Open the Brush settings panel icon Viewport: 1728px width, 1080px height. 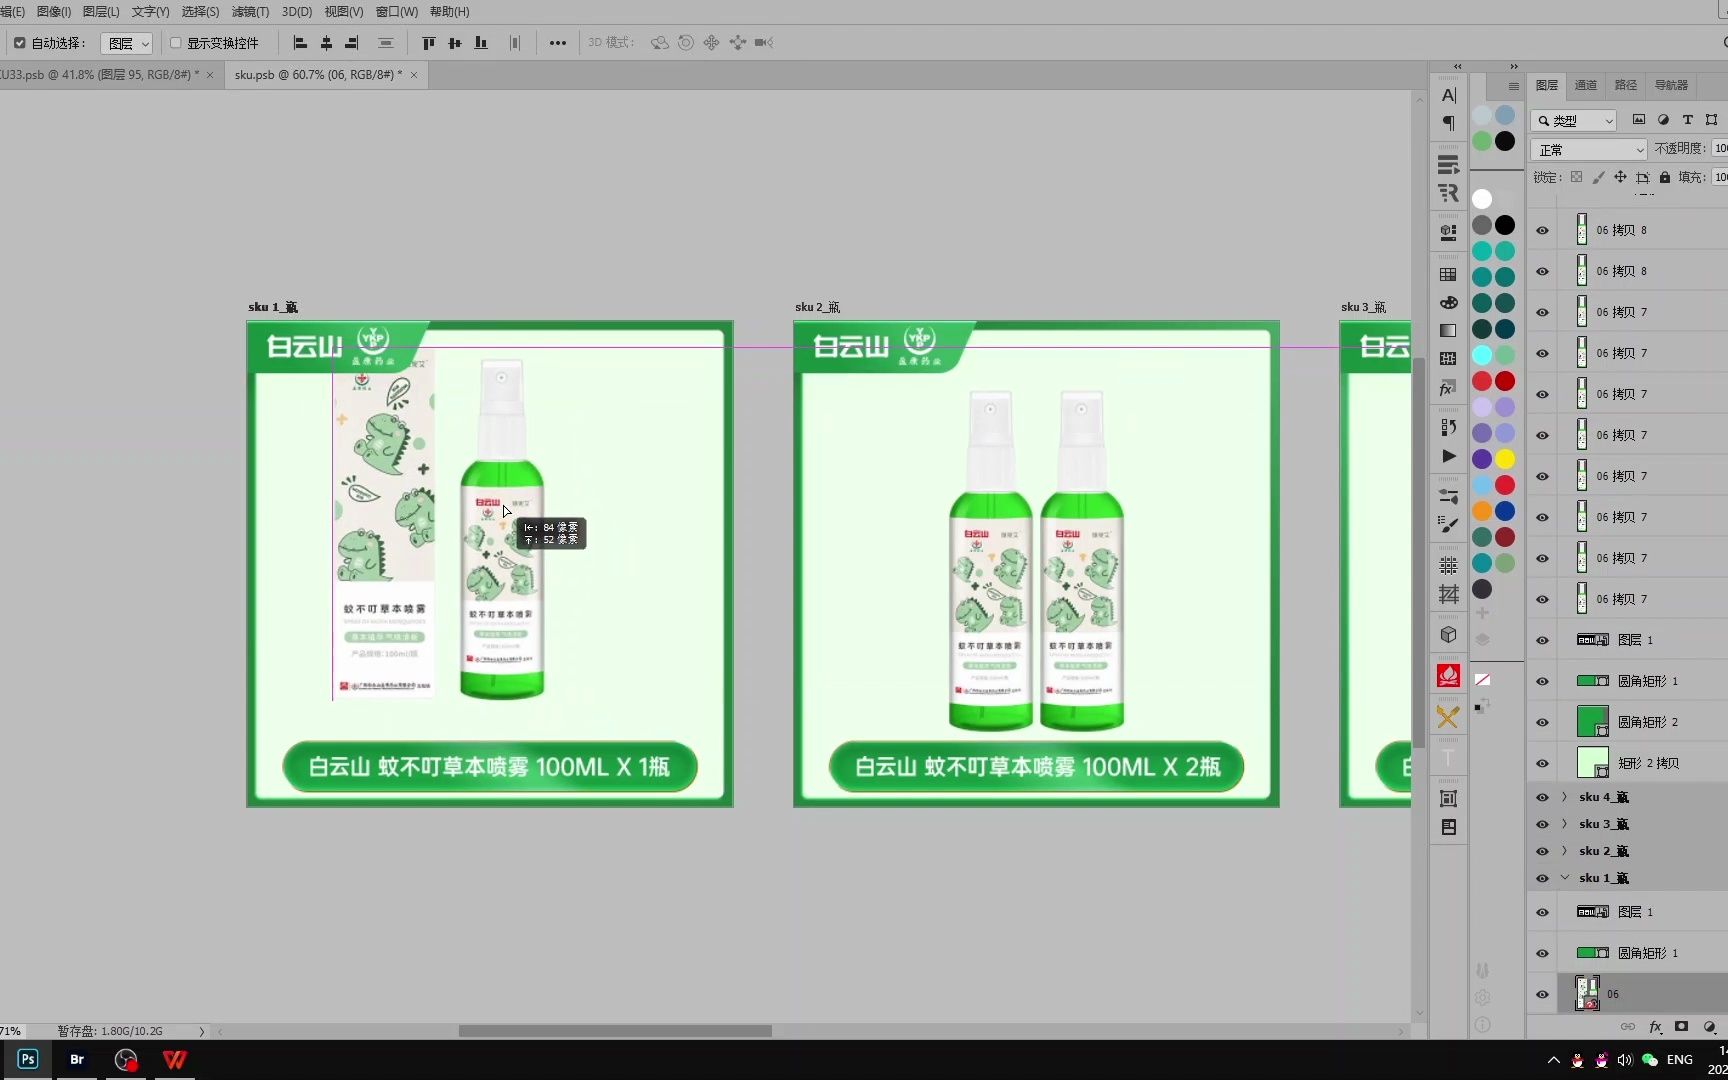click(1448, 523)
